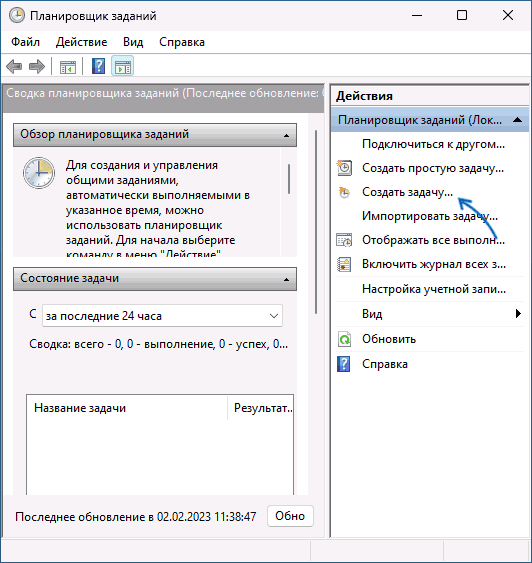Click the large clock icon in overview
This screenshot has height=563, width=532.
click(39, 173)
